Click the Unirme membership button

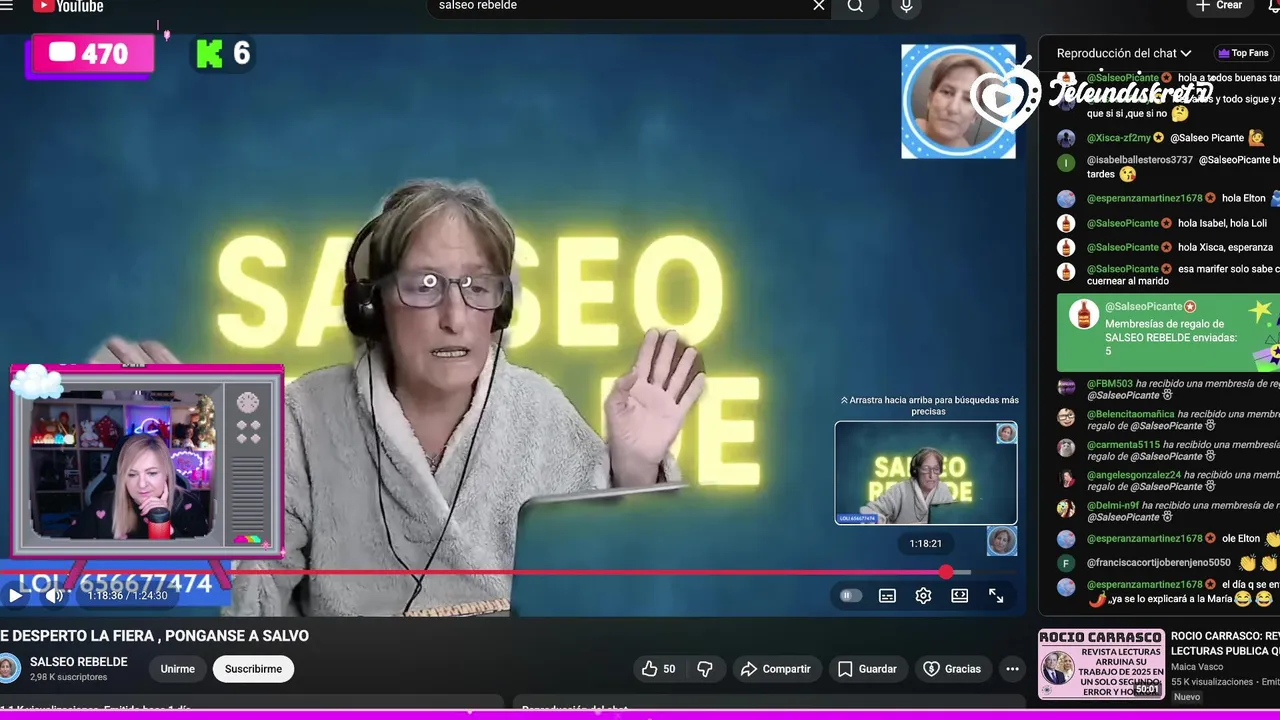178,669
